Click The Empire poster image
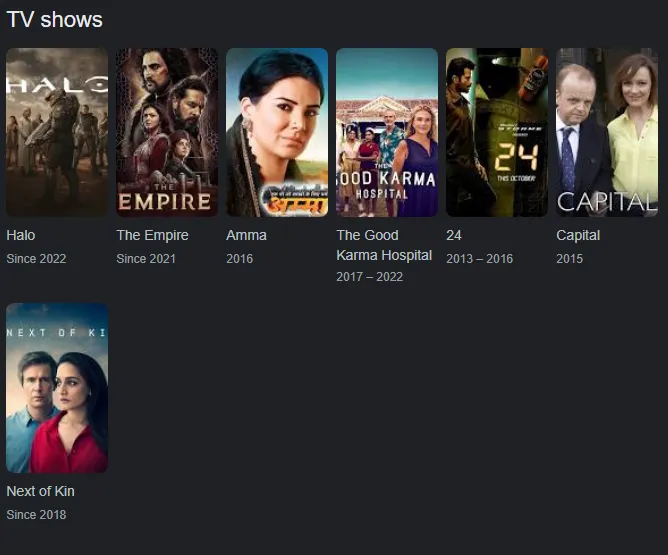The image size is (668, 555). pos(167,132)
